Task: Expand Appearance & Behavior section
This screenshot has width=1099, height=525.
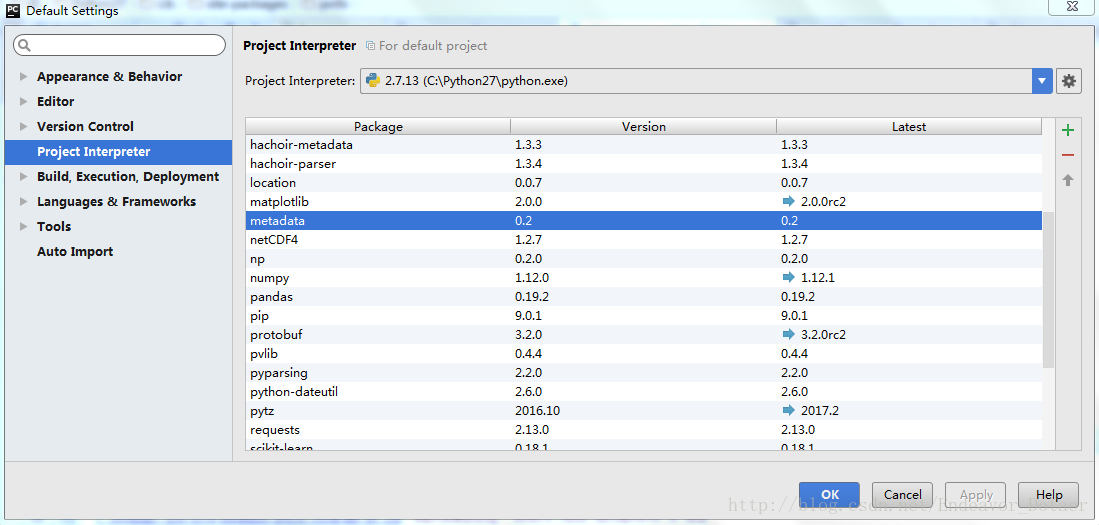Action: click(24, 76)
